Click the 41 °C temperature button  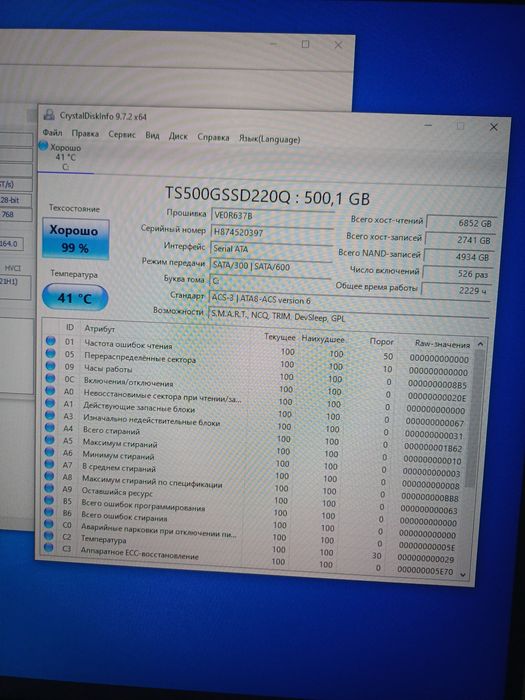tap(75, 297)
